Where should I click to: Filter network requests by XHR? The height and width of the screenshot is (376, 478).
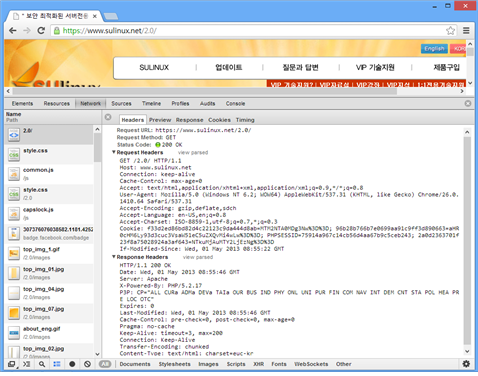(259, 364)
